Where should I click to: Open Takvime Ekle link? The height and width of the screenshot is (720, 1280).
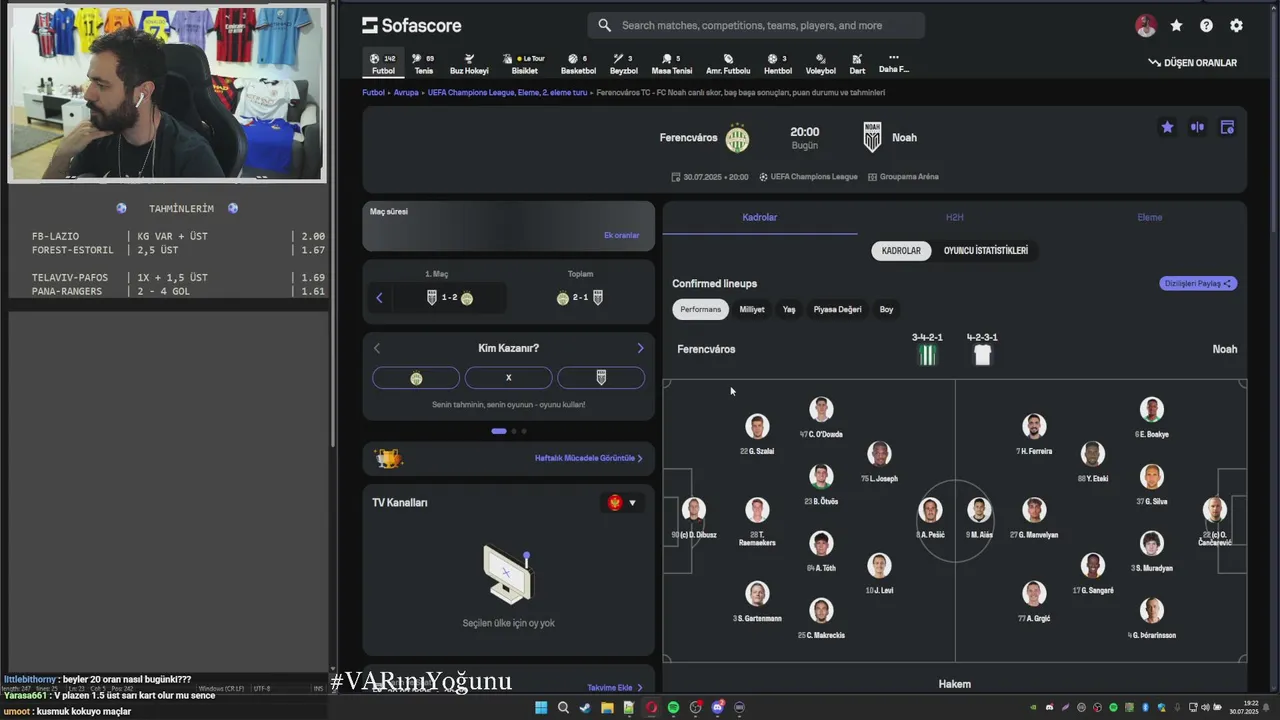615,688
